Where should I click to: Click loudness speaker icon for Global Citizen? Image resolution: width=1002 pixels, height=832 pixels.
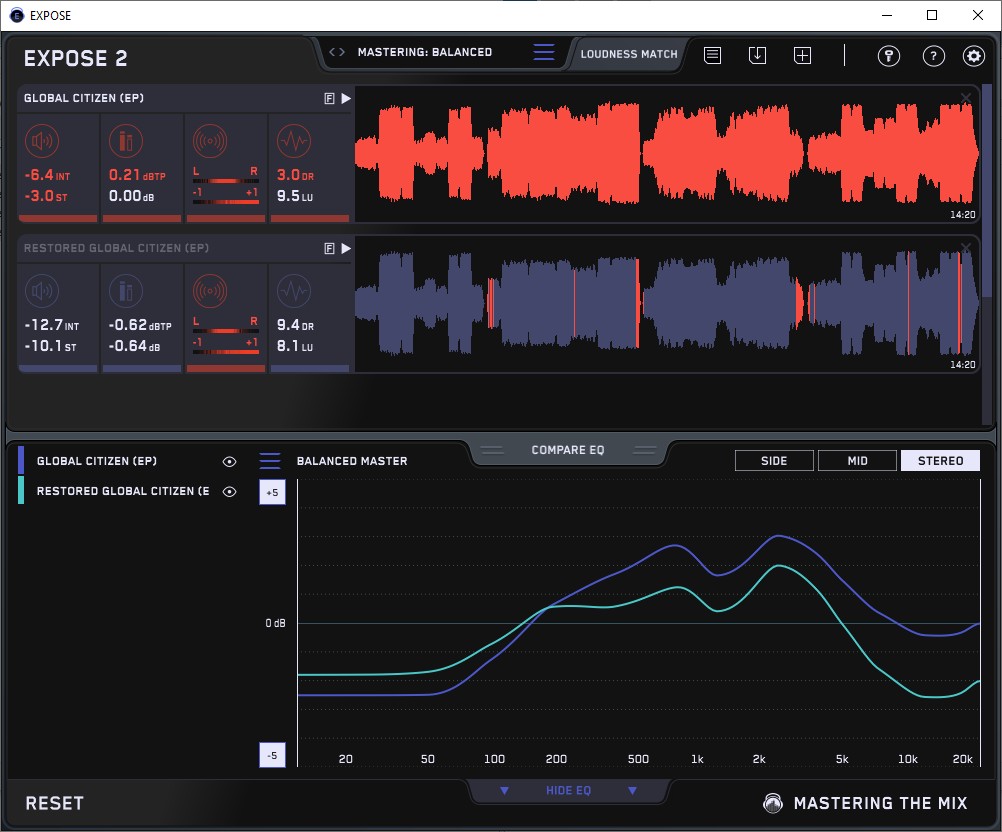pos(42,141)
